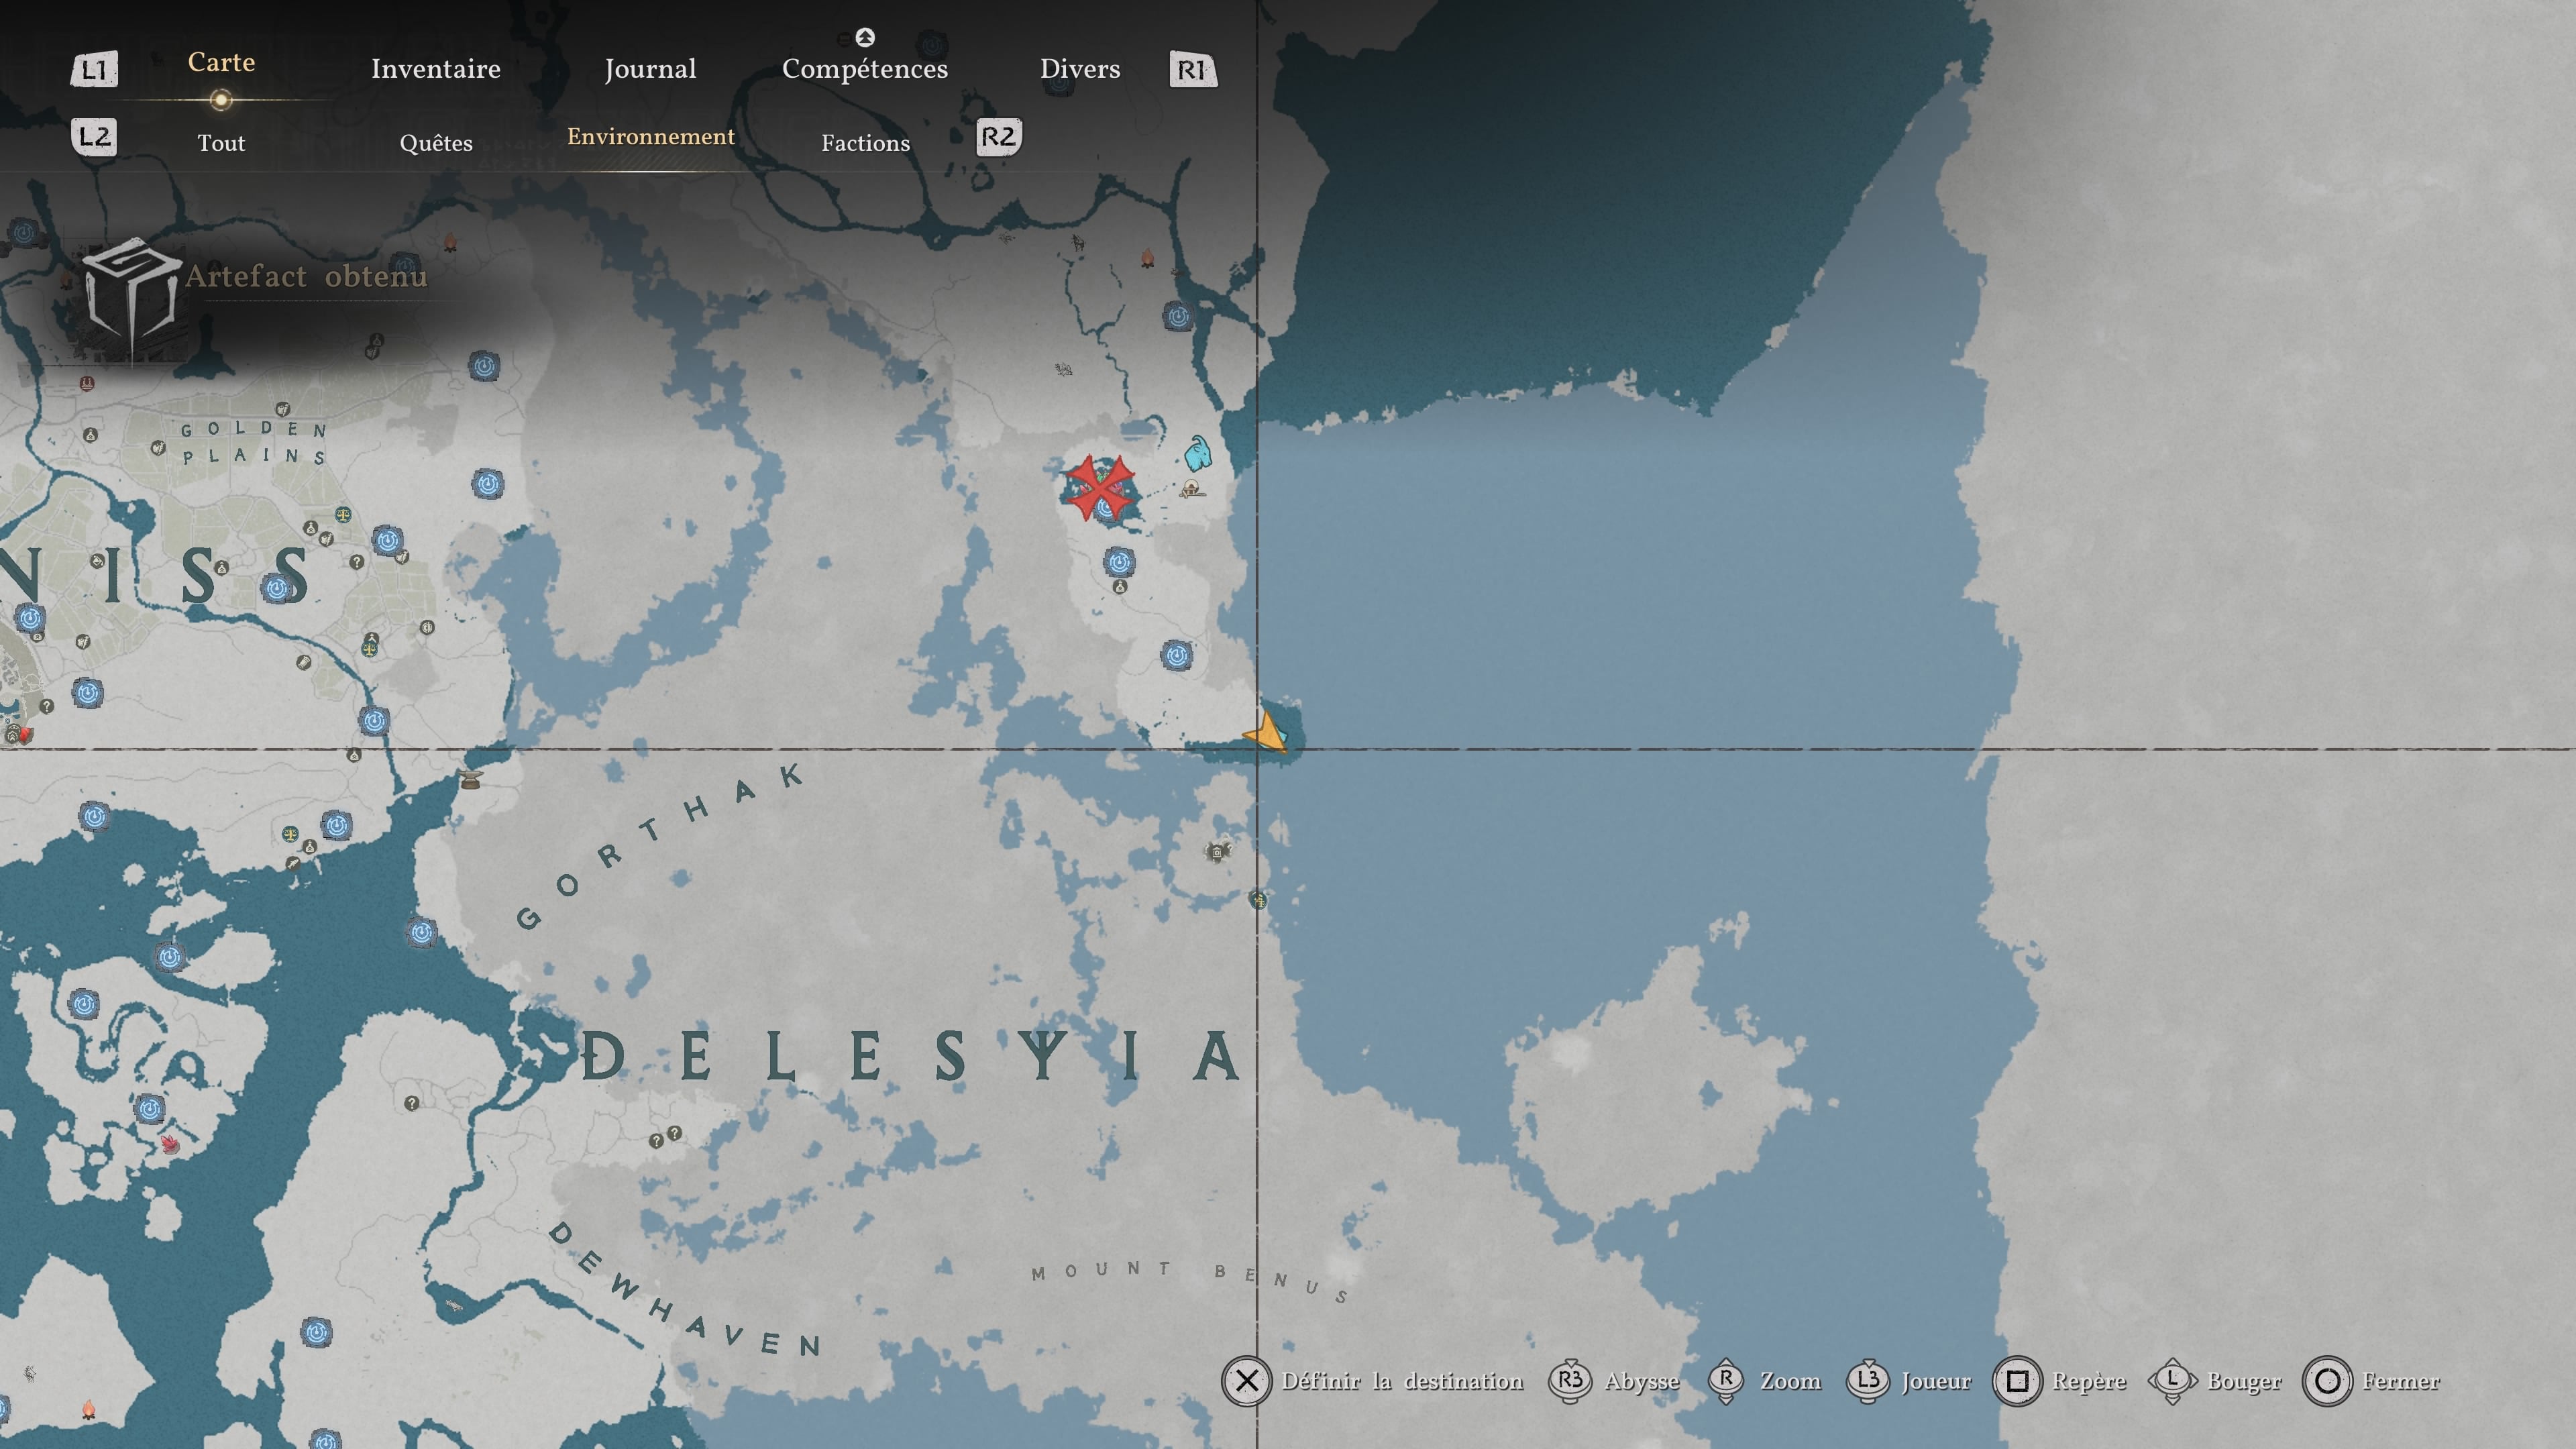Click the campfire icon north of the red X
The width and height of the screenshot is (2576, 1449).
coord(1147,259)
